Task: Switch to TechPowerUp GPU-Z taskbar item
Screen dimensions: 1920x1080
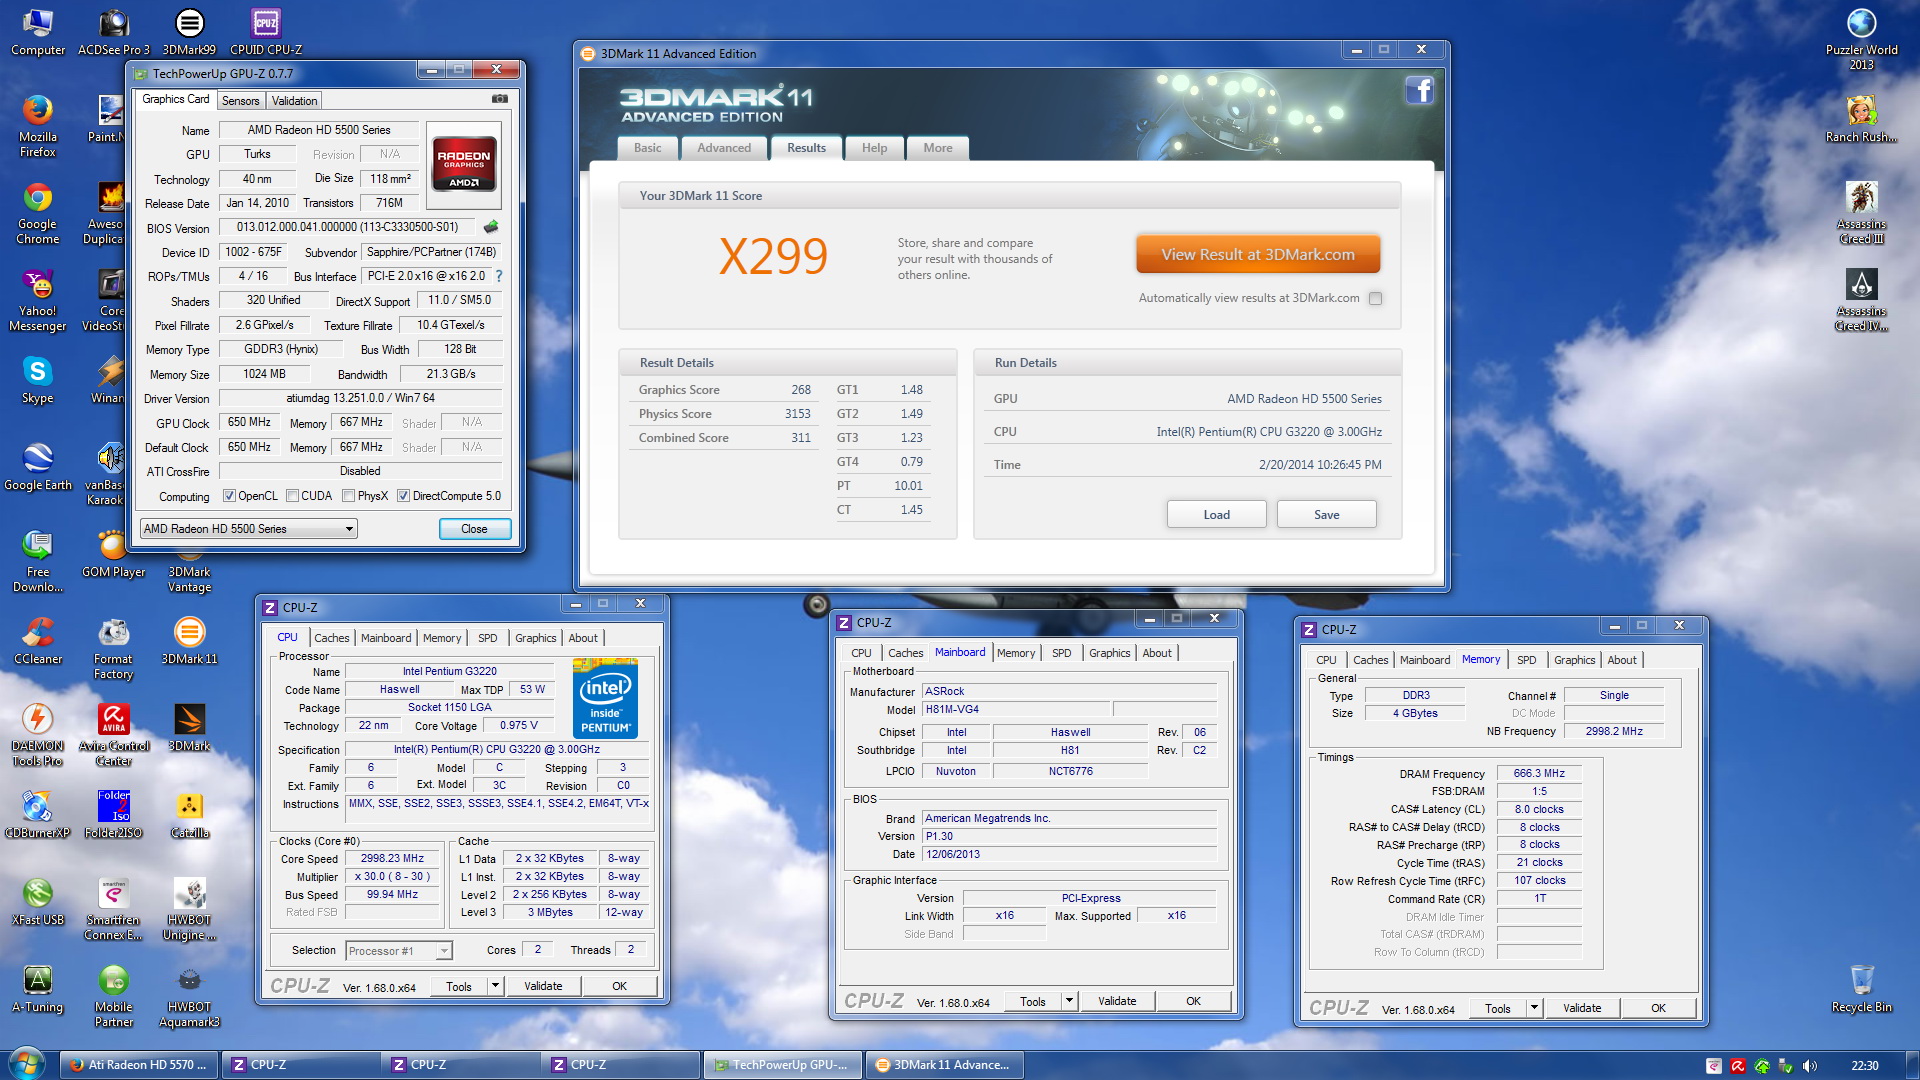Action: click(x=781, y=1065)
